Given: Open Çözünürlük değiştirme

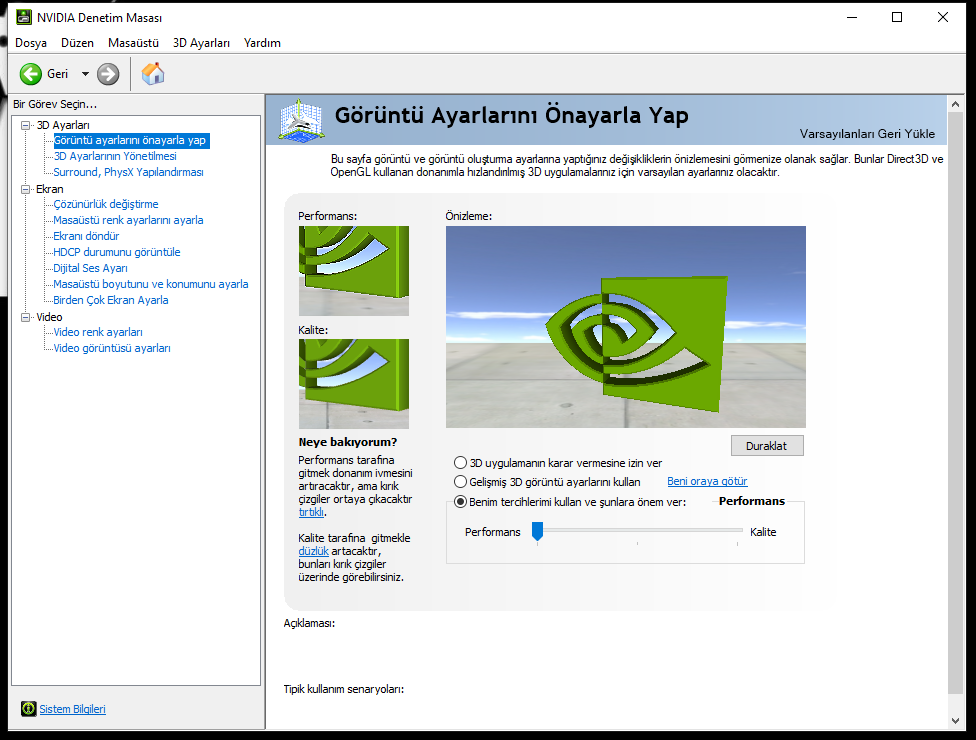Looking at the screenshot, I should [106, 204].
